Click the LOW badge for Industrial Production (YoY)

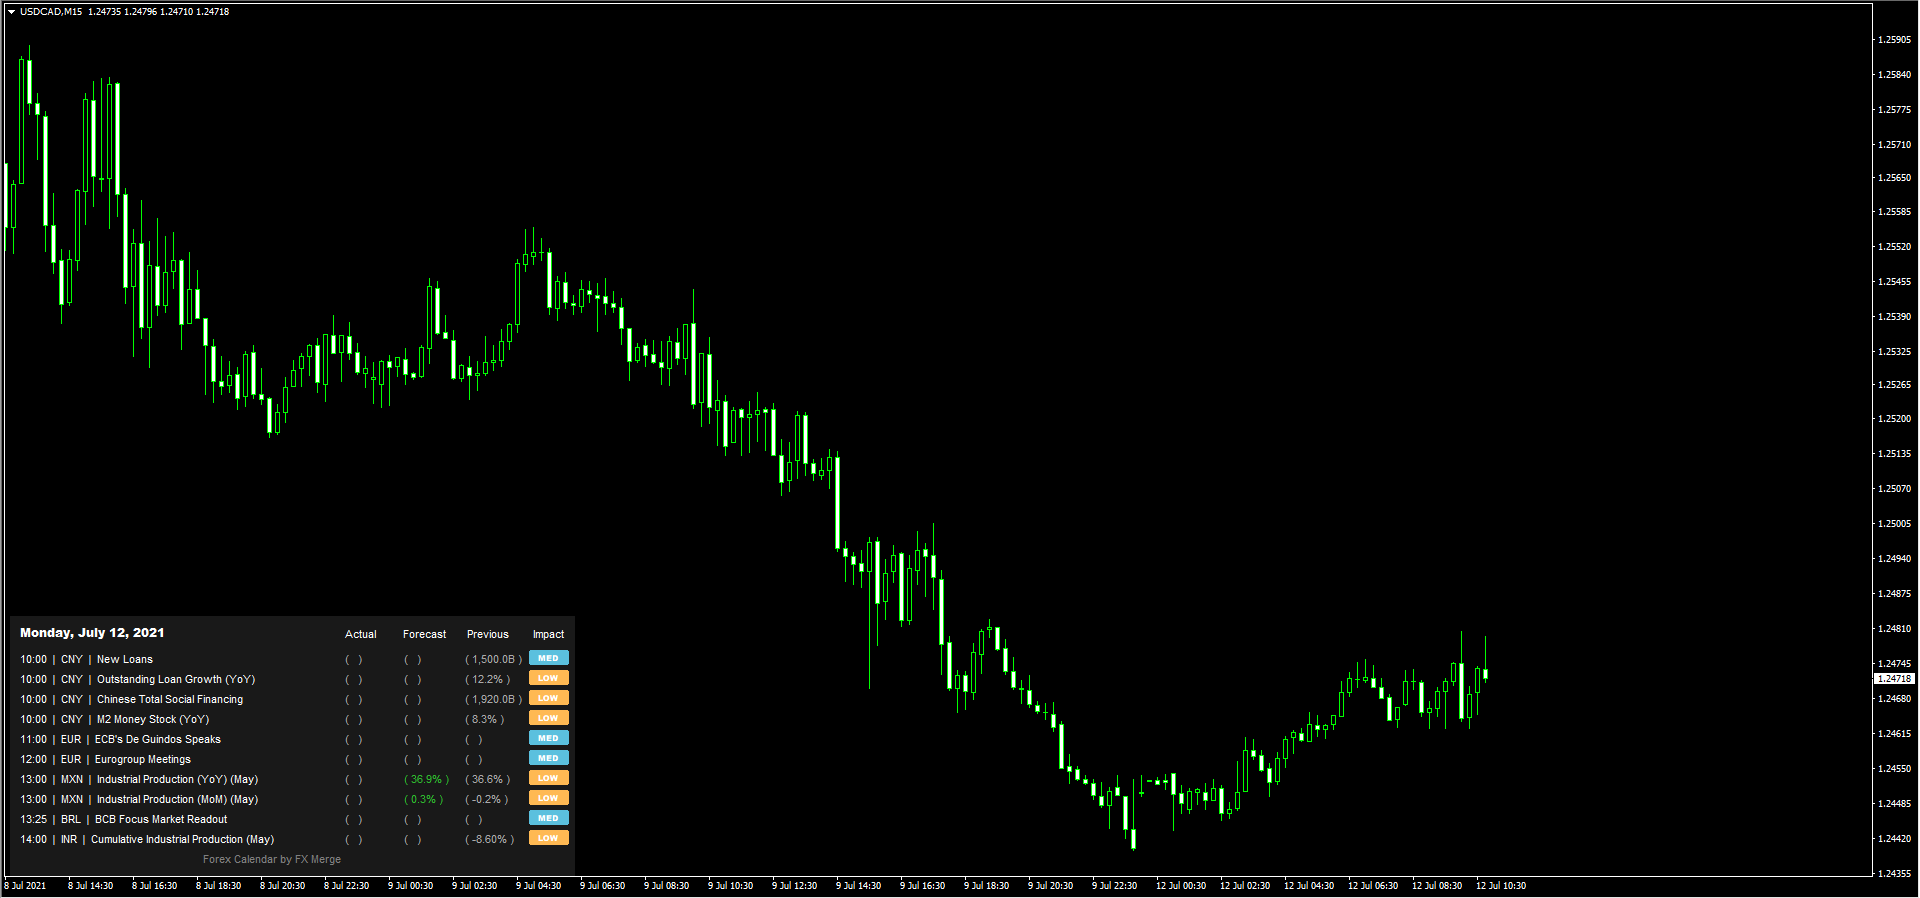[548, 778]
